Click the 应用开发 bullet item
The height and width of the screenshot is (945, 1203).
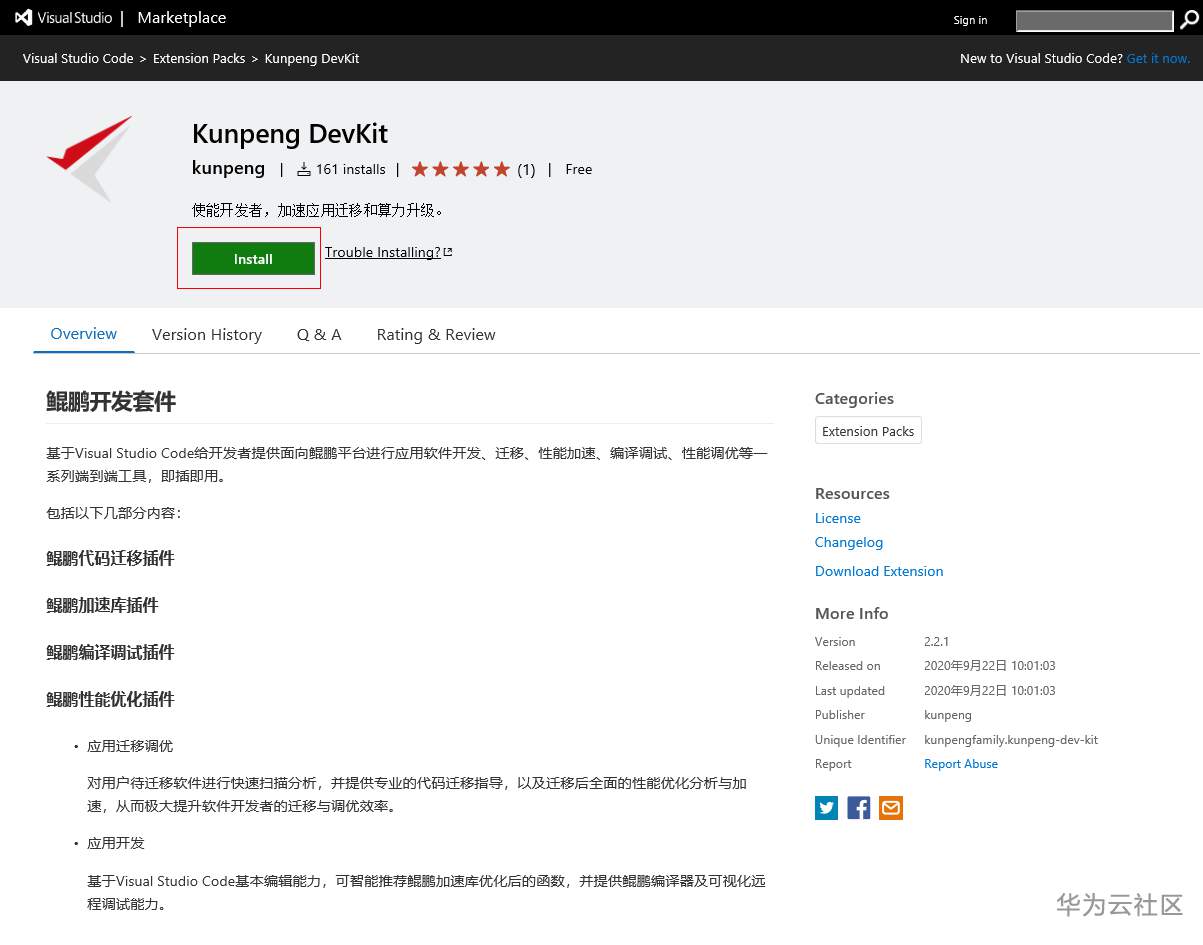(116, 843)
